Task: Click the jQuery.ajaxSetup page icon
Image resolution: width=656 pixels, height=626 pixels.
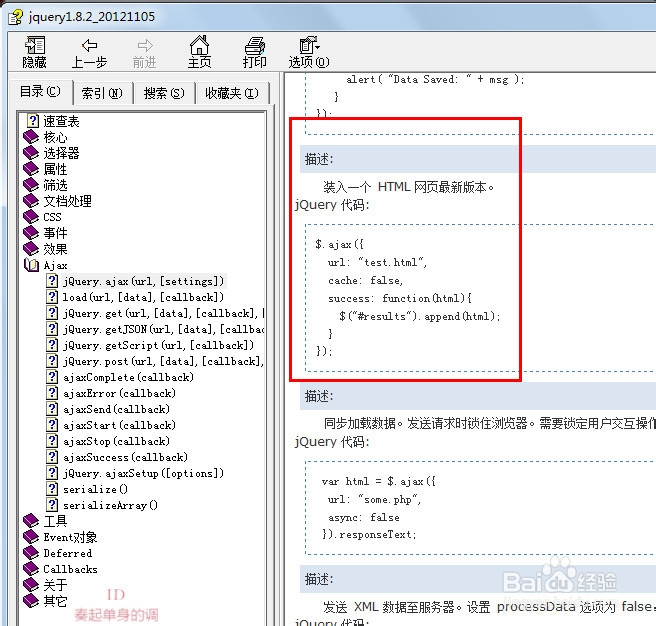Action: click(51, 472)
